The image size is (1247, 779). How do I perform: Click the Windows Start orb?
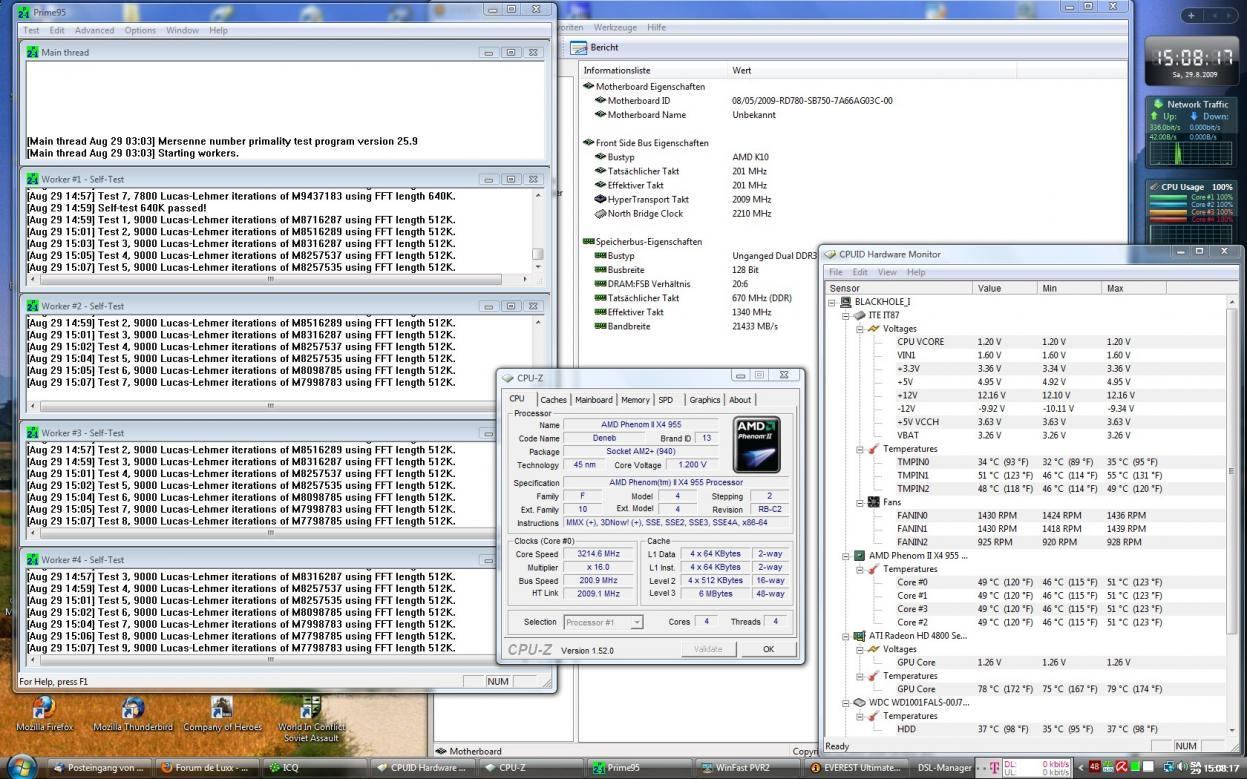coord(21,767)
